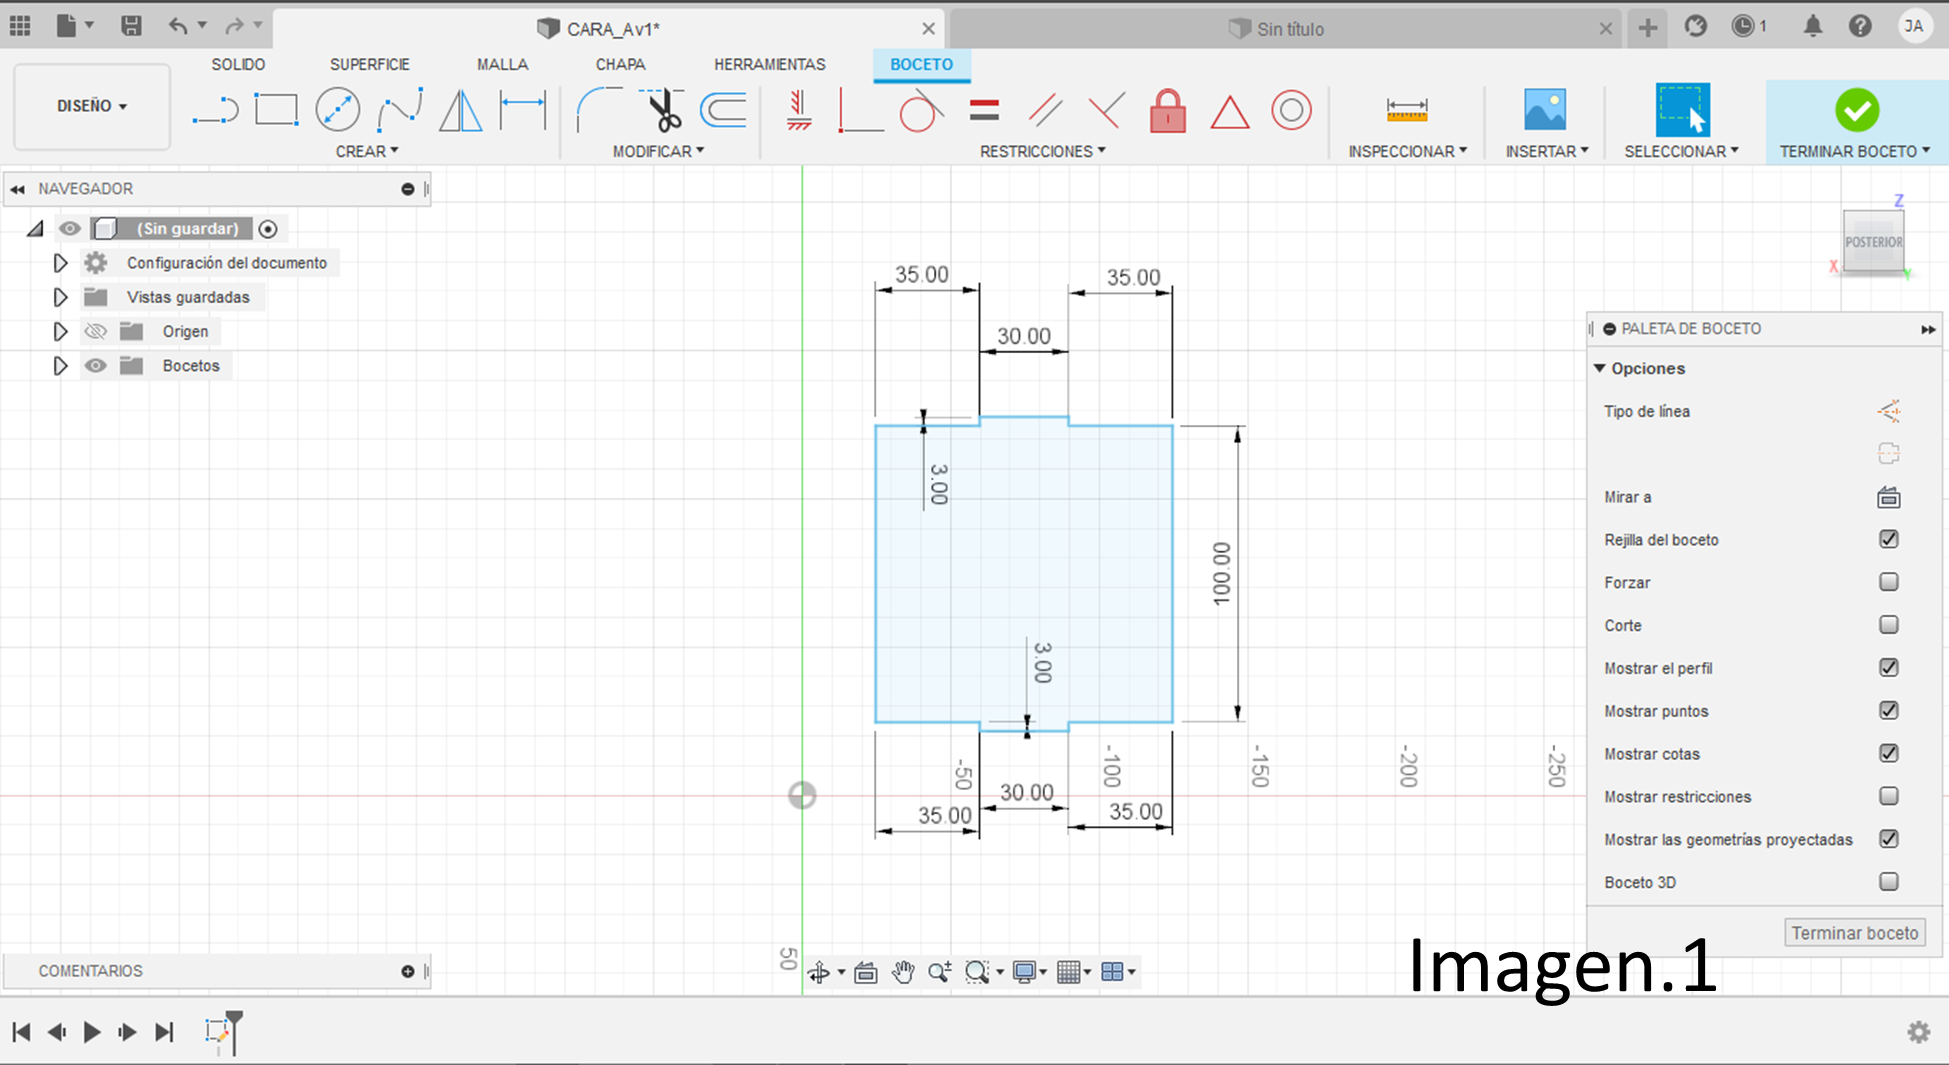Image resolution: width=1949 pixels, height=1065 pixels.
Task: Switch to the CHAPA tab
Action: pyautogui.click(x=620, y=64)
